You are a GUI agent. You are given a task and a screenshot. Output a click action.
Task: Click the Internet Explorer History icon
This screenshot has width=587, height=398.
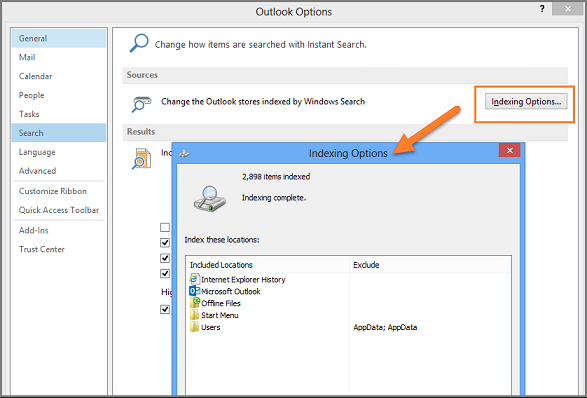tap(194, 279)
